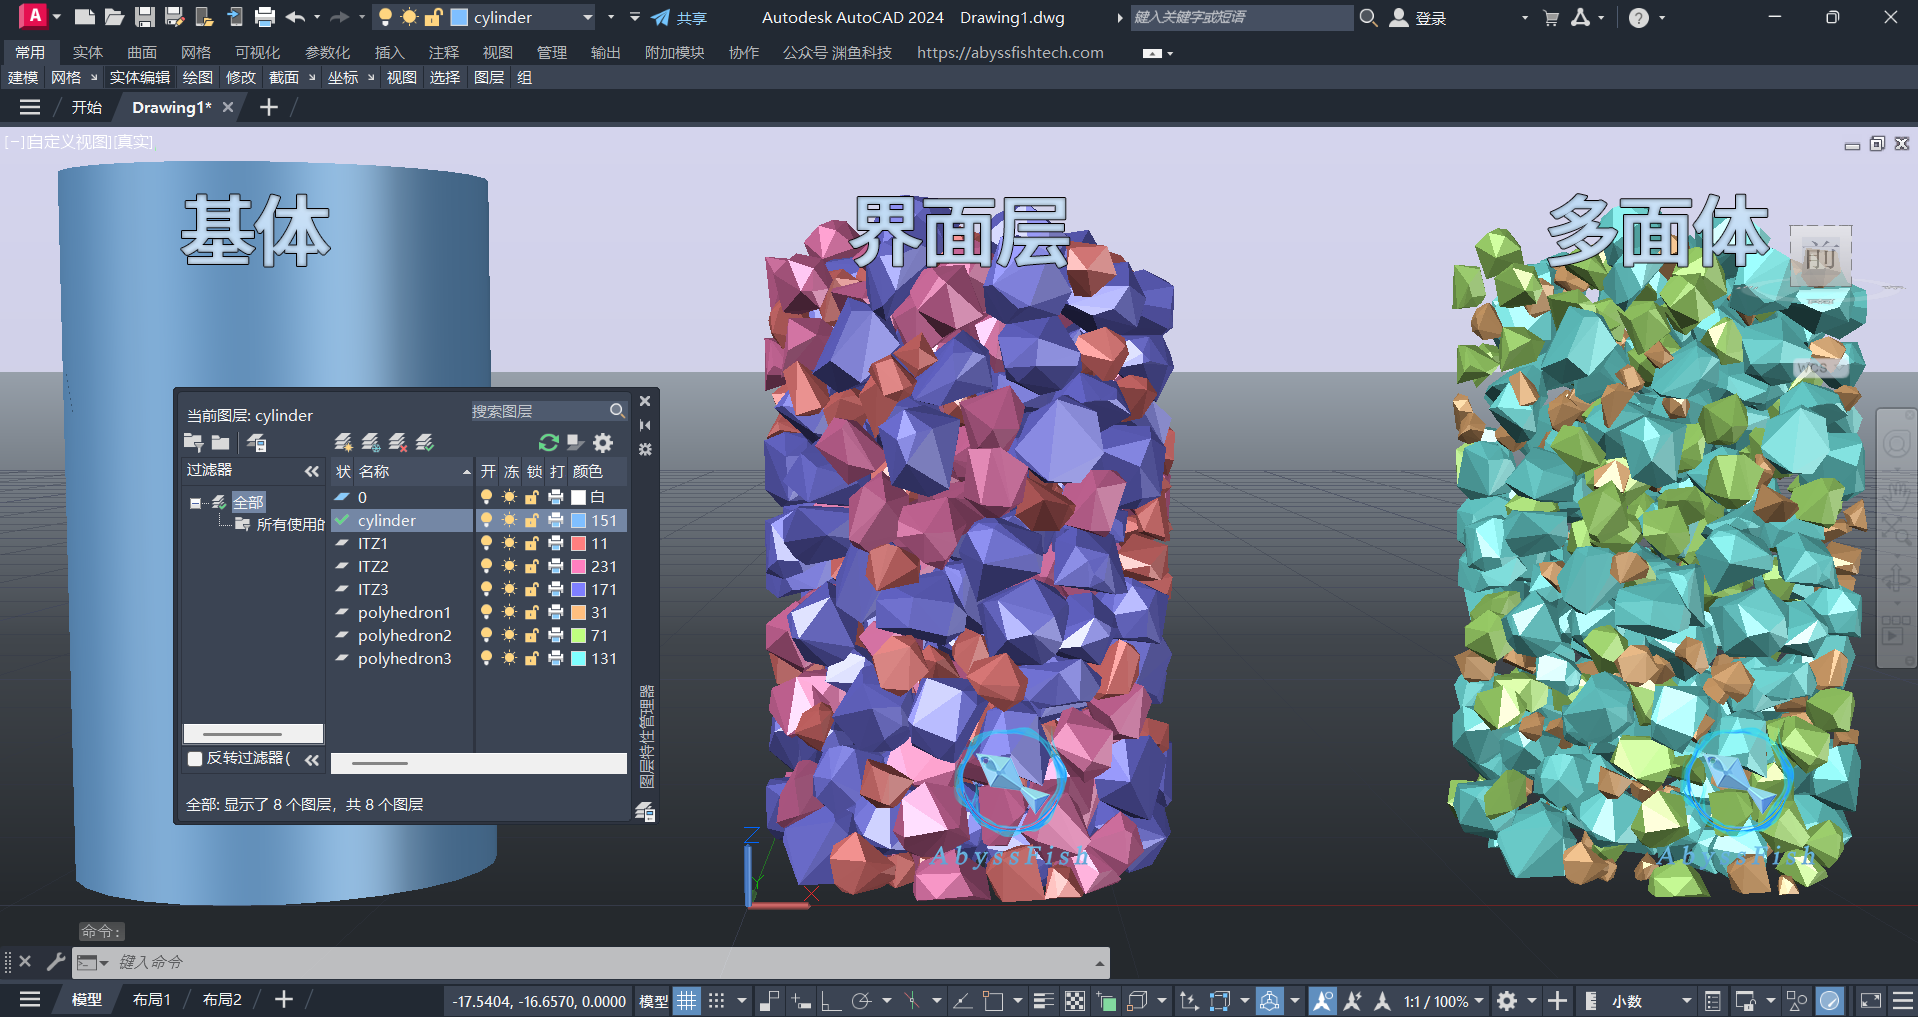Click the 共享 share button
Screen dimensions: 1918x1017
coord(679,17)
